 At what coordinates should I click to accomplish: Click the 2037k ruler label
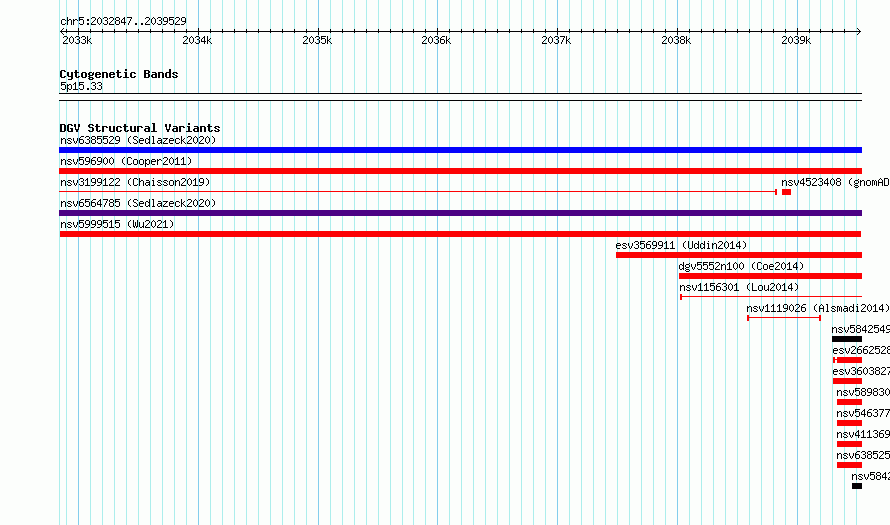(x=556, y=40)
